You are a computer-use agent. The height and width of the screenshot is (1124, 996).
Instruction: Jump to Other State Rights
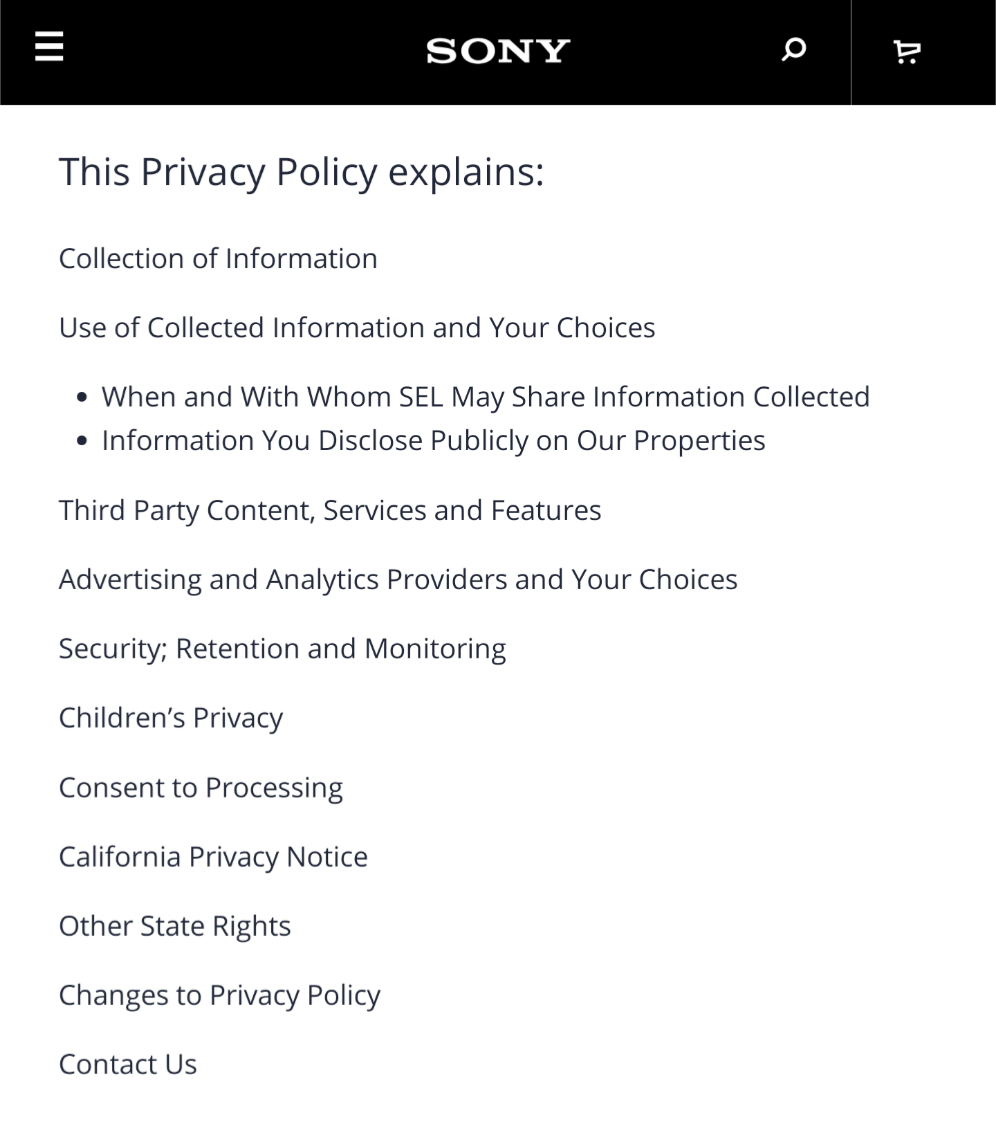point(175,926)
